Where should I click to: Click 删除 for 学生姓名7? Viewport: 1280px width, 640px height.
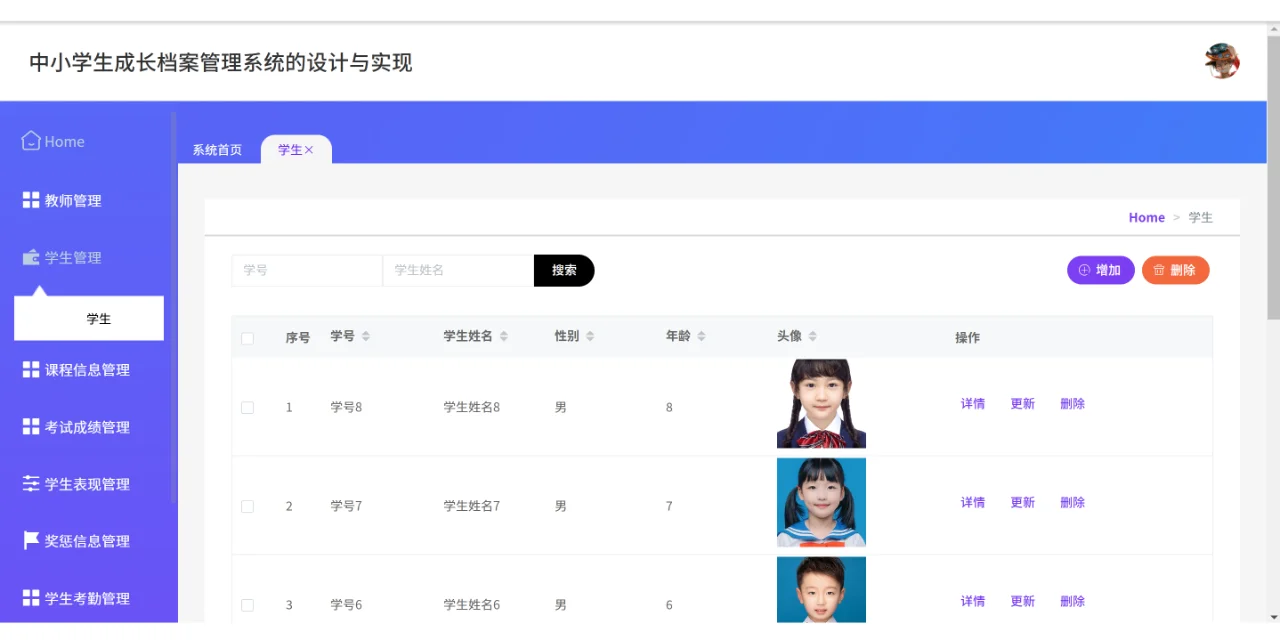1072,502
